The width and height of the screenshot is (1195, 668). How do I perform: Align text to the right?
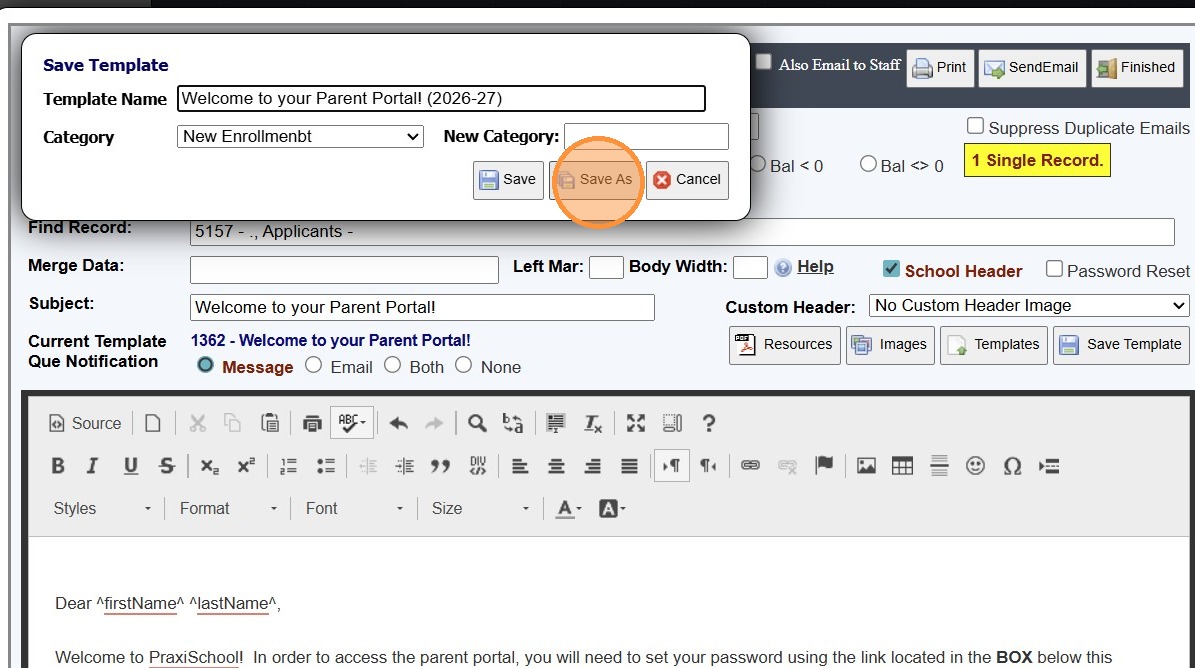[593, 466]
